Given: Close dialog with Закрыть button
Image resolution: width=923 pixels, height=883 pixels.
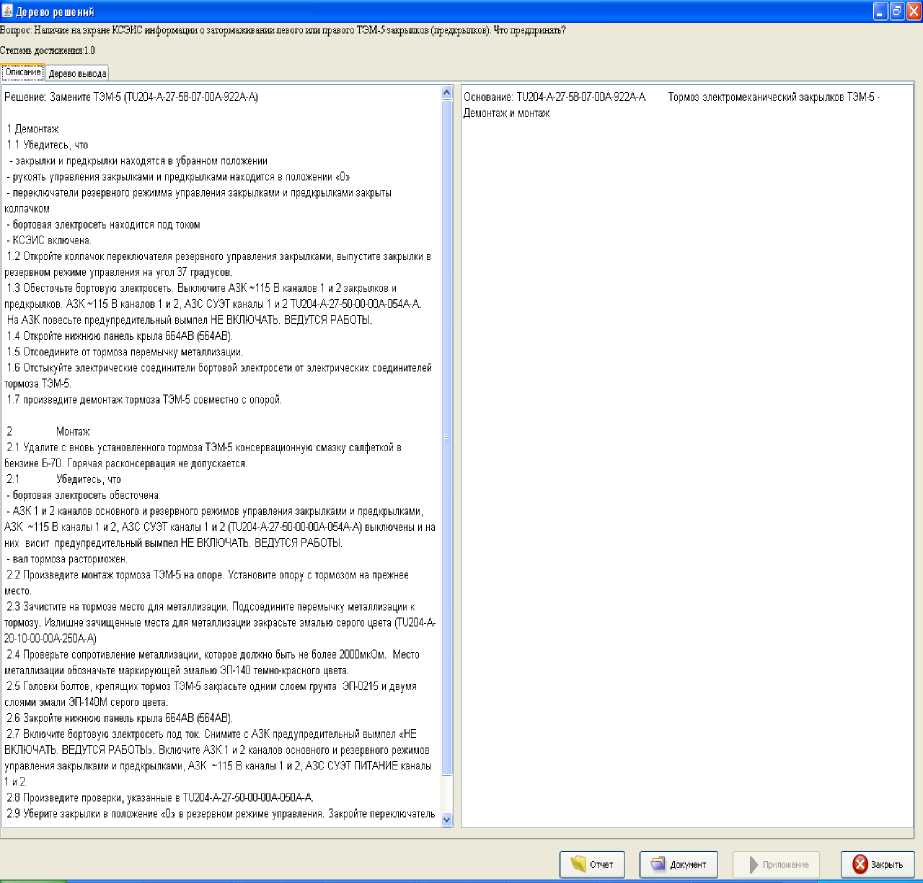Looking at the screenshot, I should coord(877,864).
